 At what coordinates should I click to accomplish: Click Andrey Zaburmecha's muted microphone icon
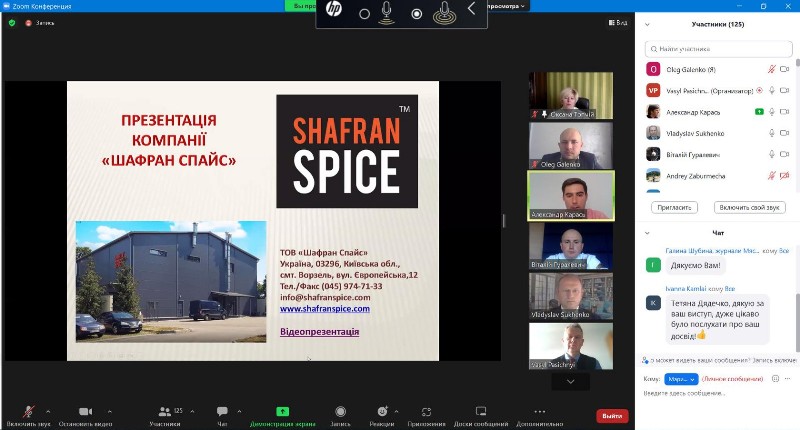[772, 175]
